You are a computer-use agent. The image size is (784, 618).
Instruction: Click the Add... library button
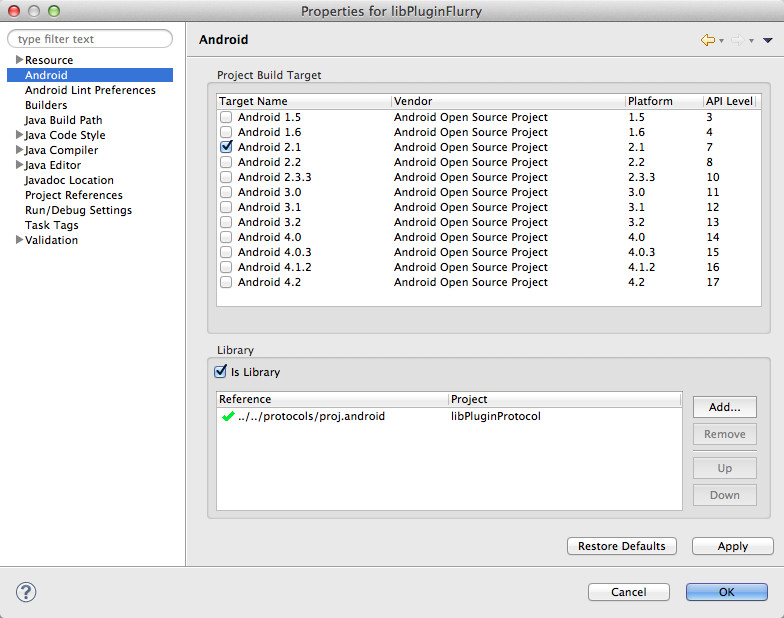(724, 407)
